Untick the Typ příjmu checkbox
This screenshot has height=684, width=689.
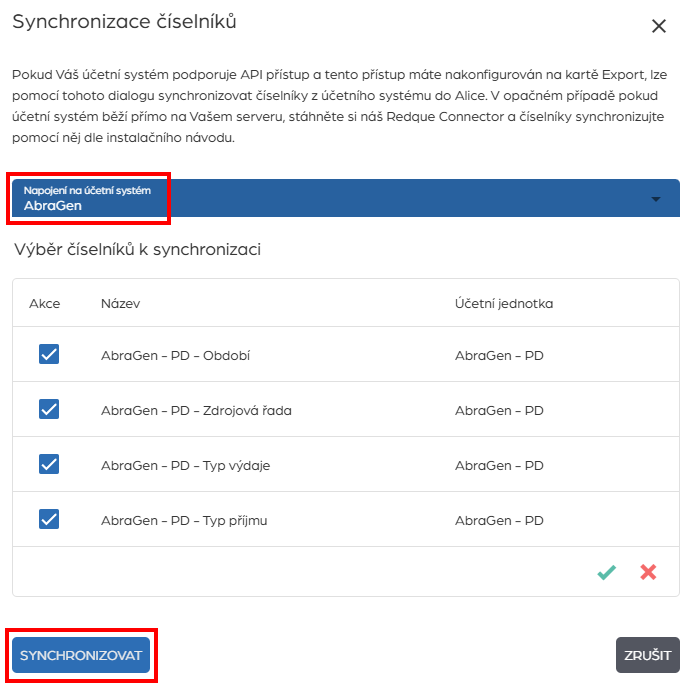tap(48, 519)
